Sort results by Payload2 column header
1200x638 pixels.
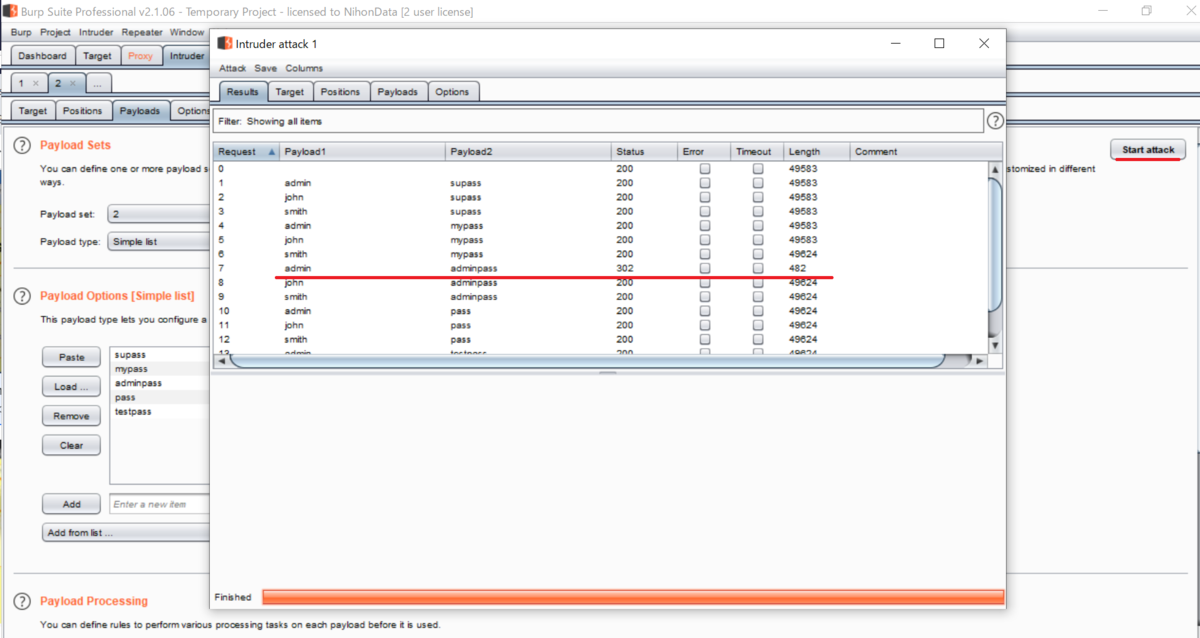click(x=528, y=152)
